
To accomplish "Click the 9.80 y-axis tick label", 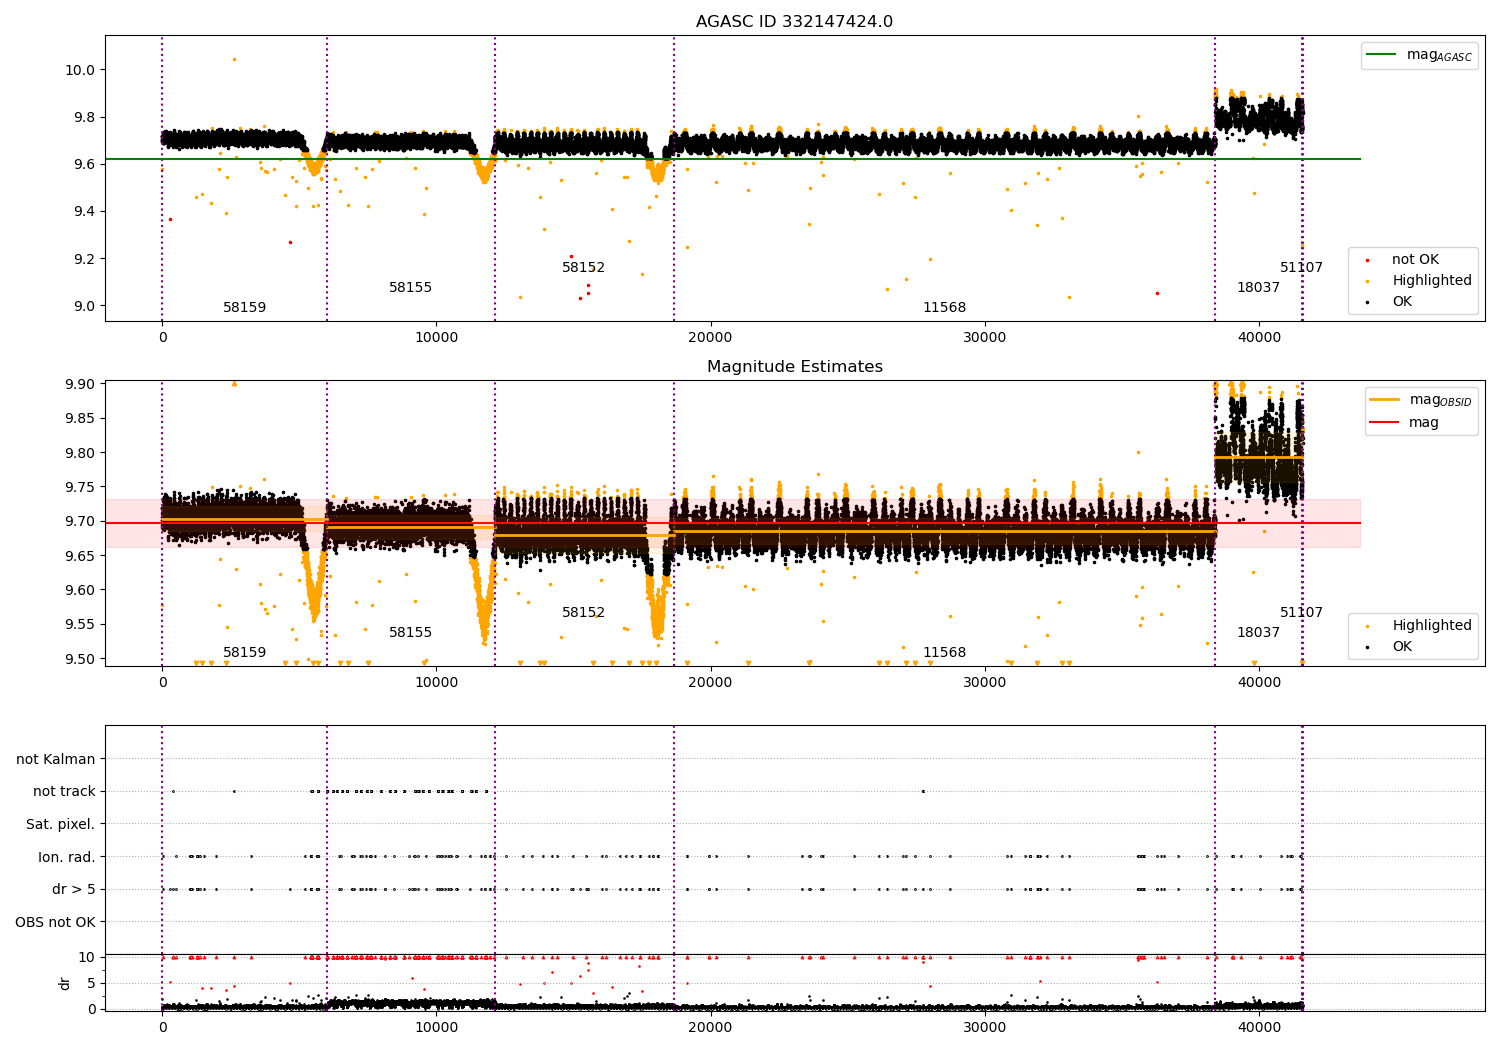I will coord(79,453).
